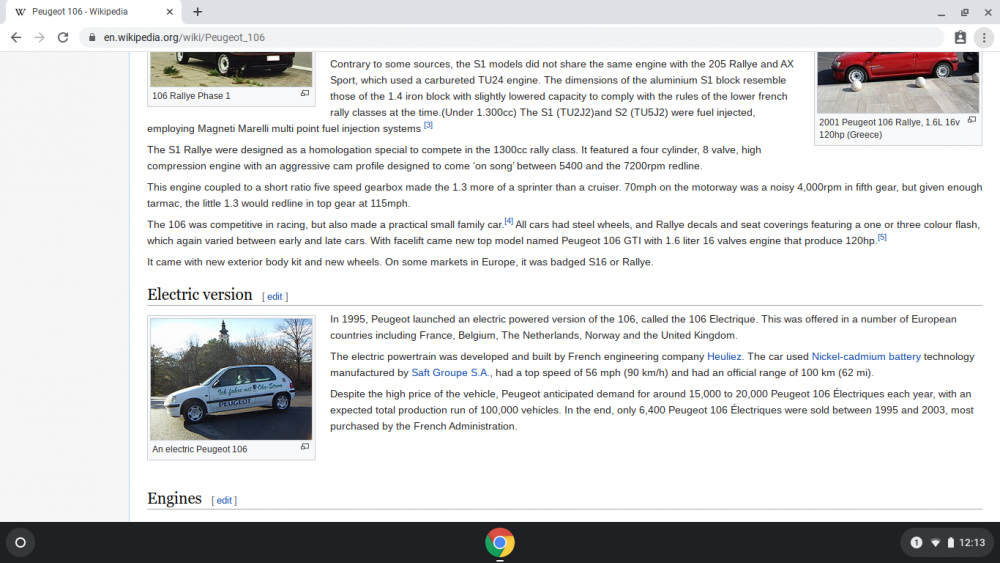1000x563 pixels.
Task: Close the Peugeot 106 Wikipedia tab
Action: click(x=170, y=11)
